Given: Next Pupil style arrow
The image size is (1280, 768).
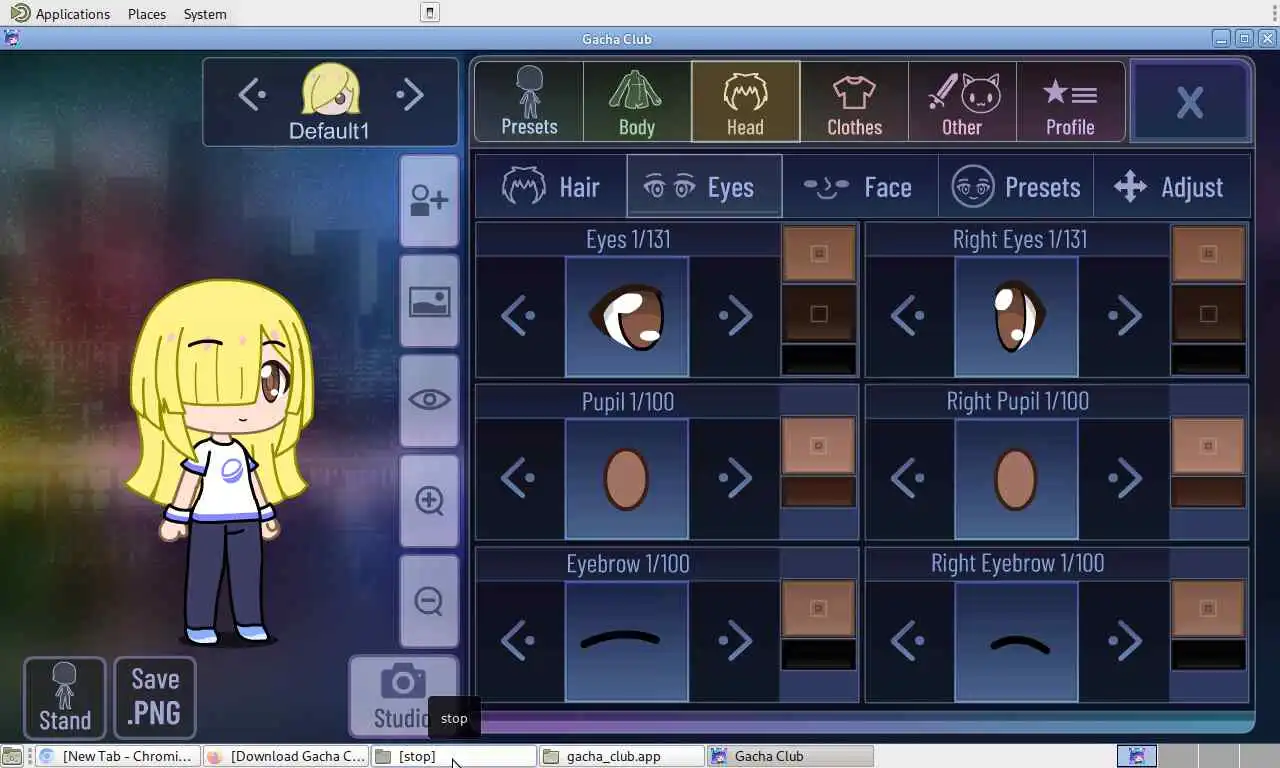Looking at the screenshot, I should point(734,478).
